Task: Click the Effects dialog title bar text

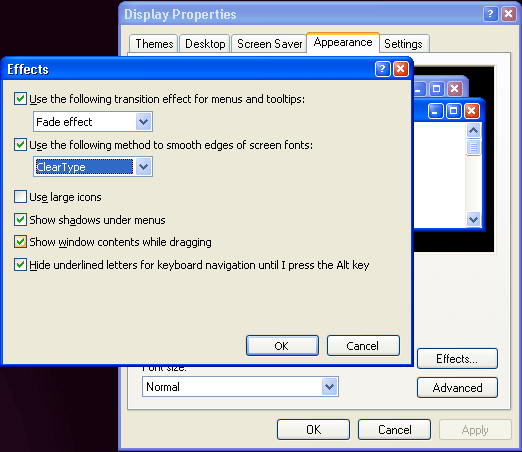Action: click(x=28, y=69)
